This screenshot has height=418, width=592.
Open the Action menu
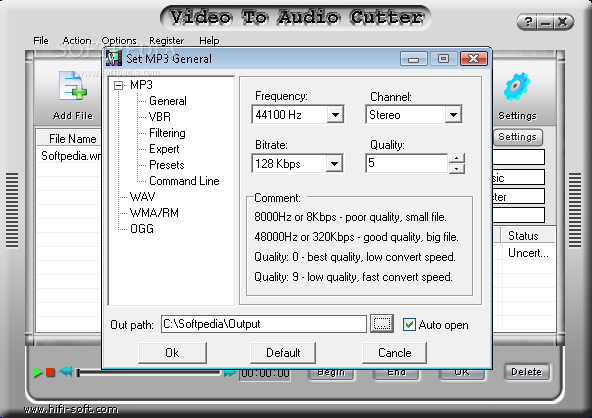point(77,40)
